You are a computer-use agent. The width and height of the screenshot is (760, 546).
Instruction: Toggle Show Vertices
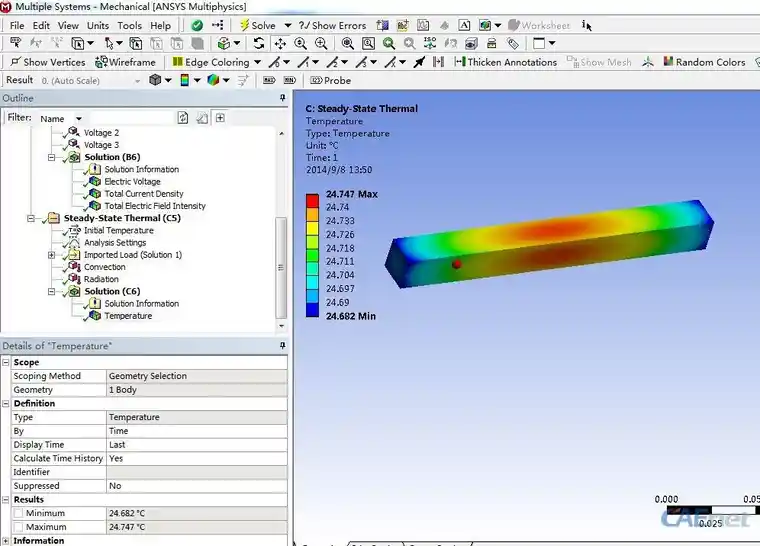point(48,62)
